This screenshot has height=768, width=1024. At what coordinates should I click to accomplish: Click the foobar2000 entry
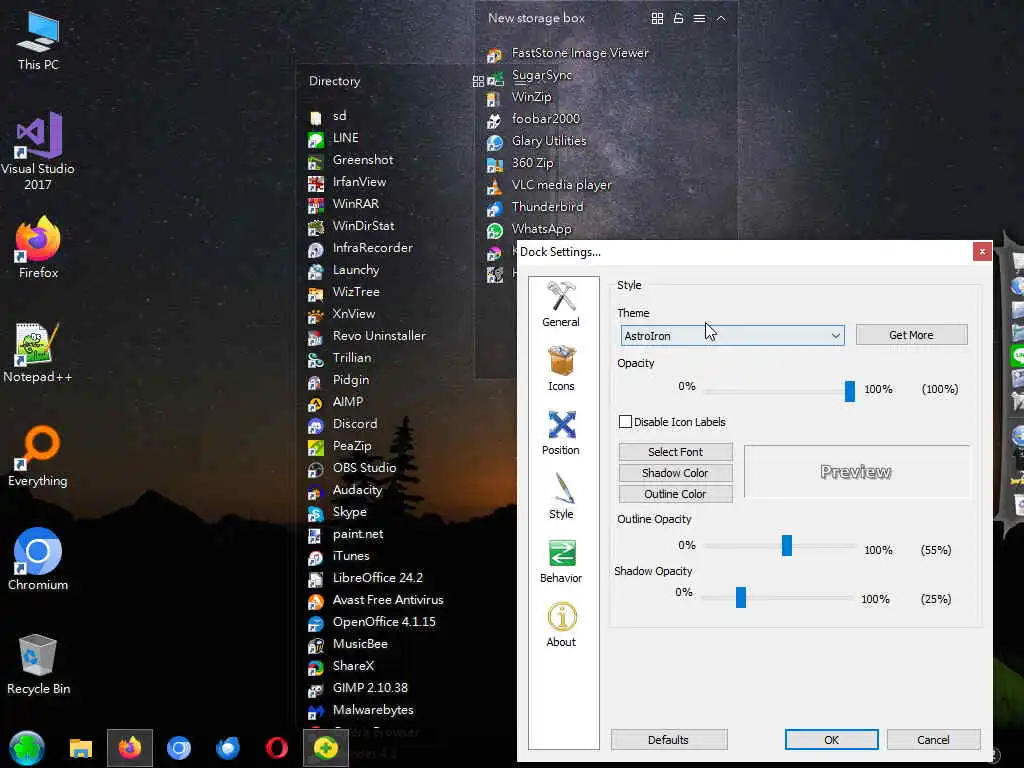coord(534,120)
